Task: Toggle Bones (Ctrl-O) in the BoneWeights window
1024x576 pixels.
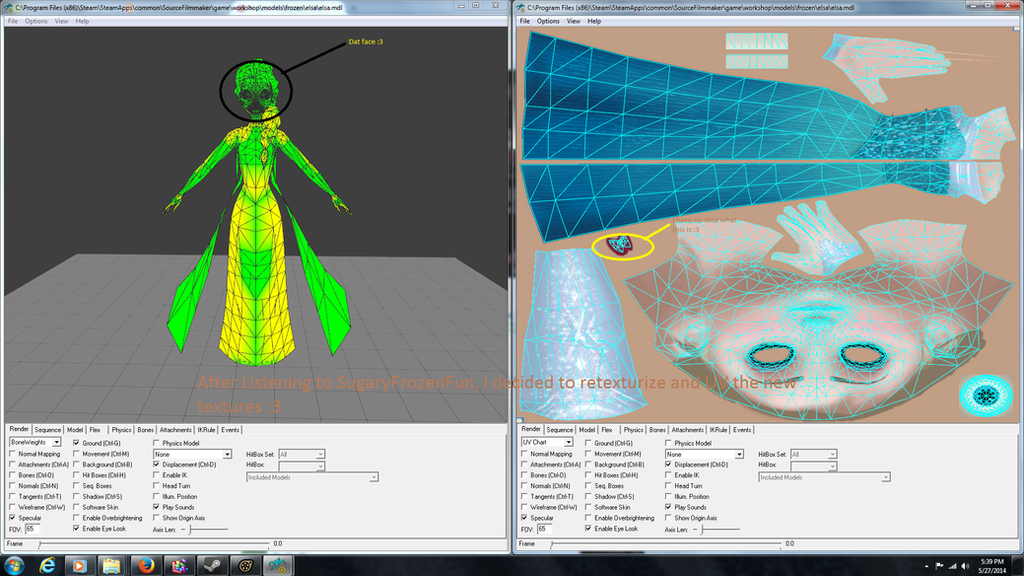Action: [12, 475]
